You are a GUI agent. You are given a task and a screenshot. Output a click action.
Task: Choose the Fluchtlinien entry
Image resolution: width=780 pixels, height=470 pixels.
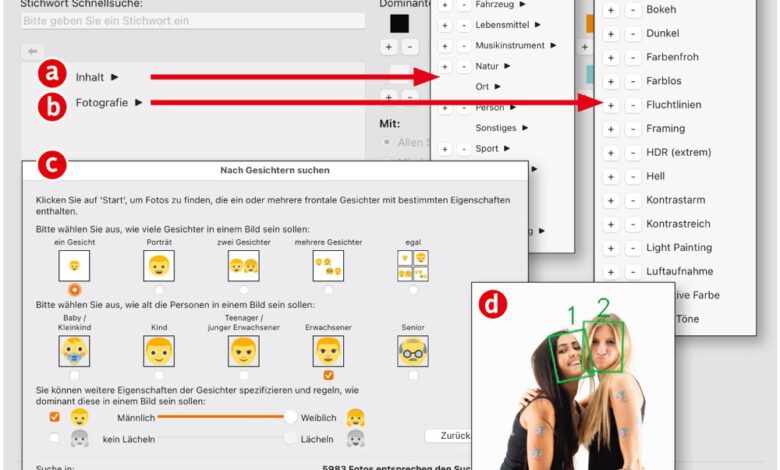(674, 105)
